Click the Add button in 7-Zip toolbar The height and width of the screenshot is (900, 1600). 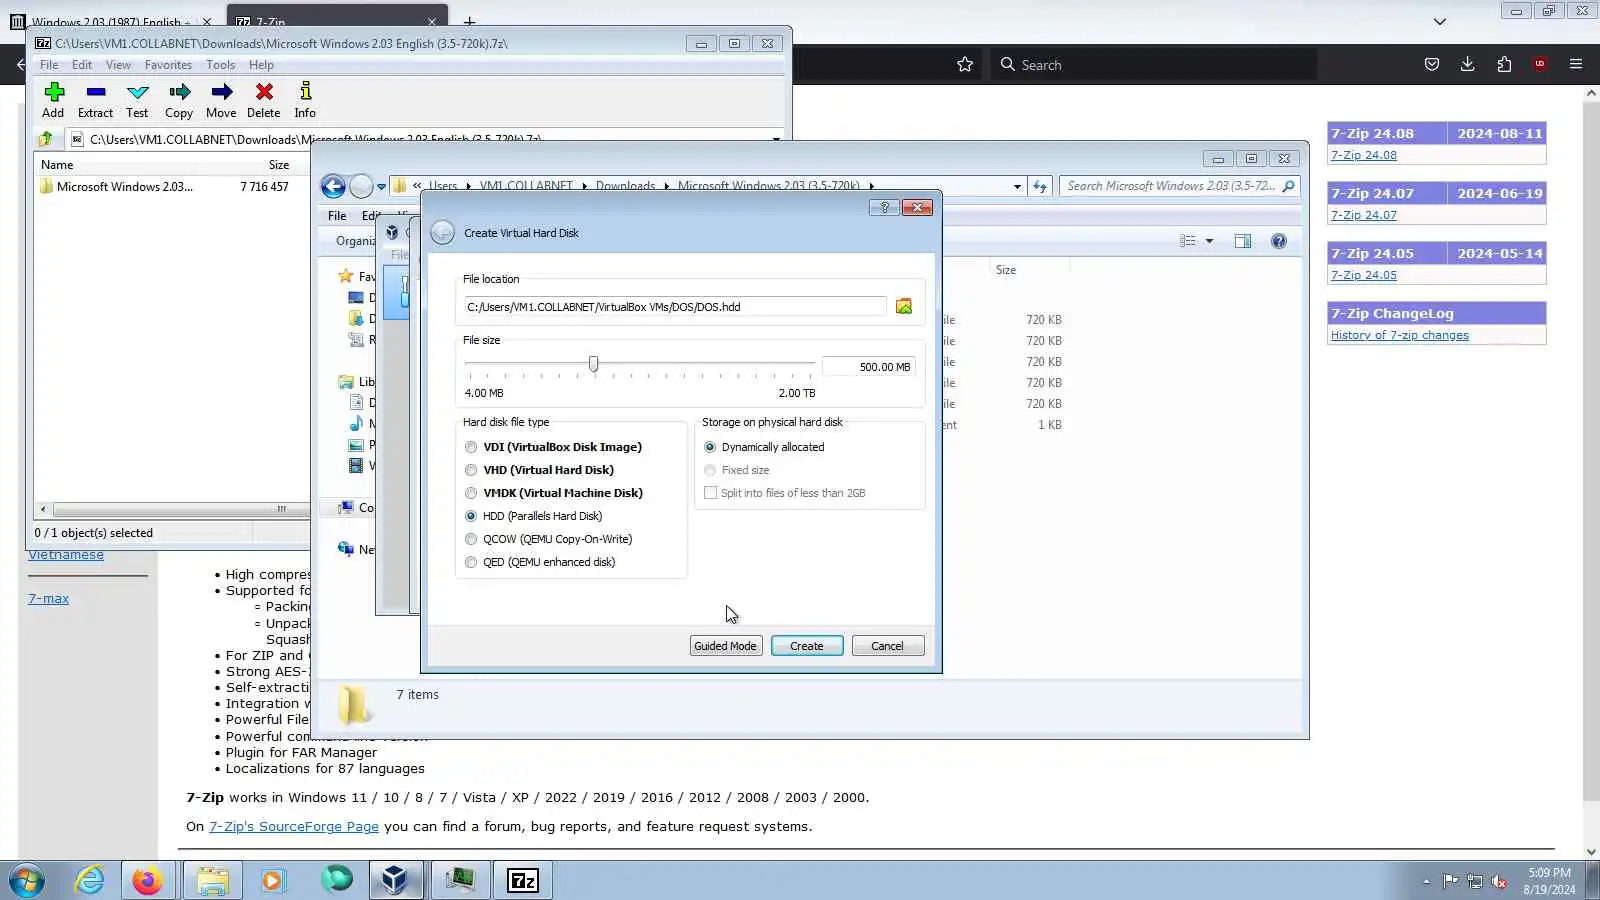pos(54,100)
